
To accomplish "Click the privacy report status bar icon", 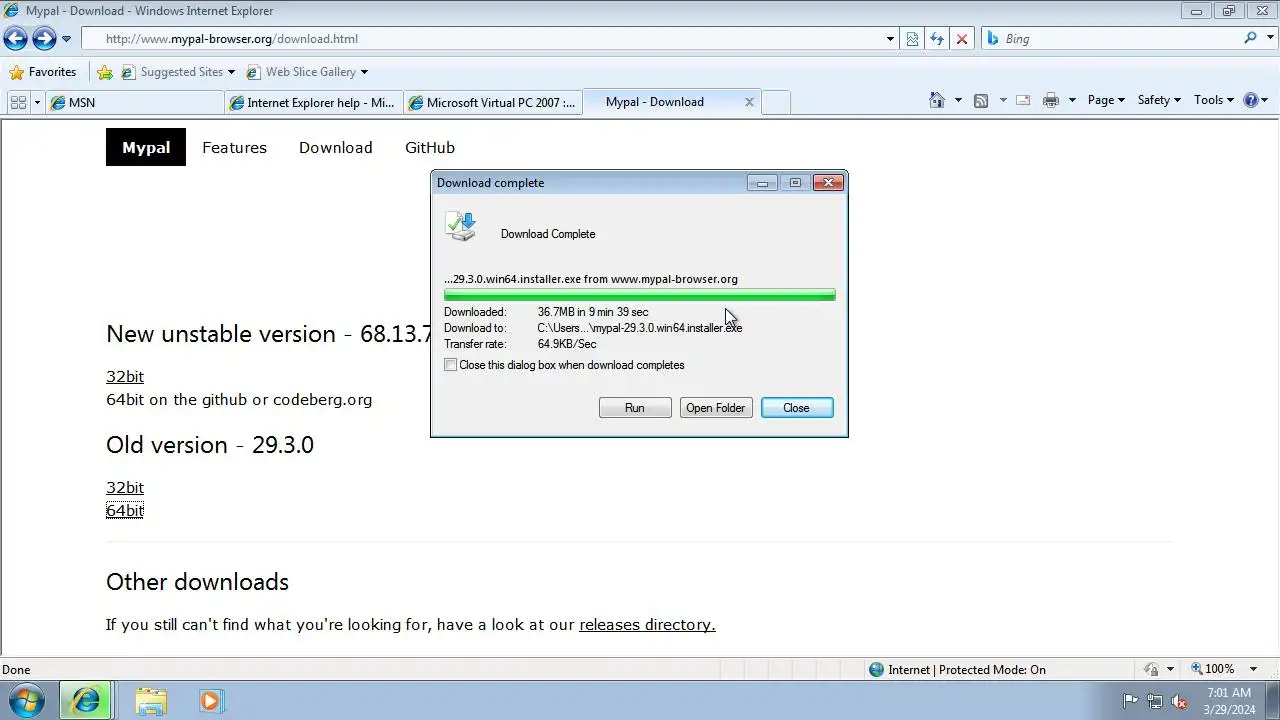I will click(x=1150, y=670).
